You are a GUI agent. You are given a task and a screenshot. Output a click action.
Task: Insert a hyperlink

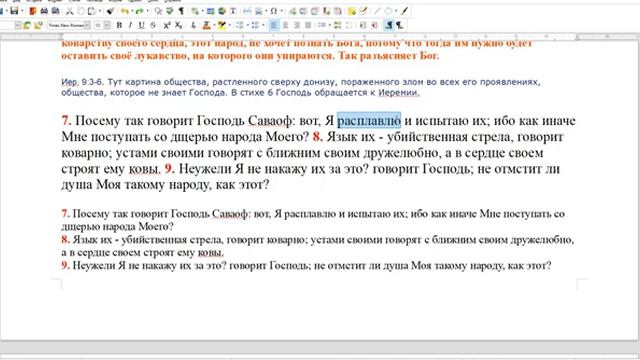(x=293, y=11)
